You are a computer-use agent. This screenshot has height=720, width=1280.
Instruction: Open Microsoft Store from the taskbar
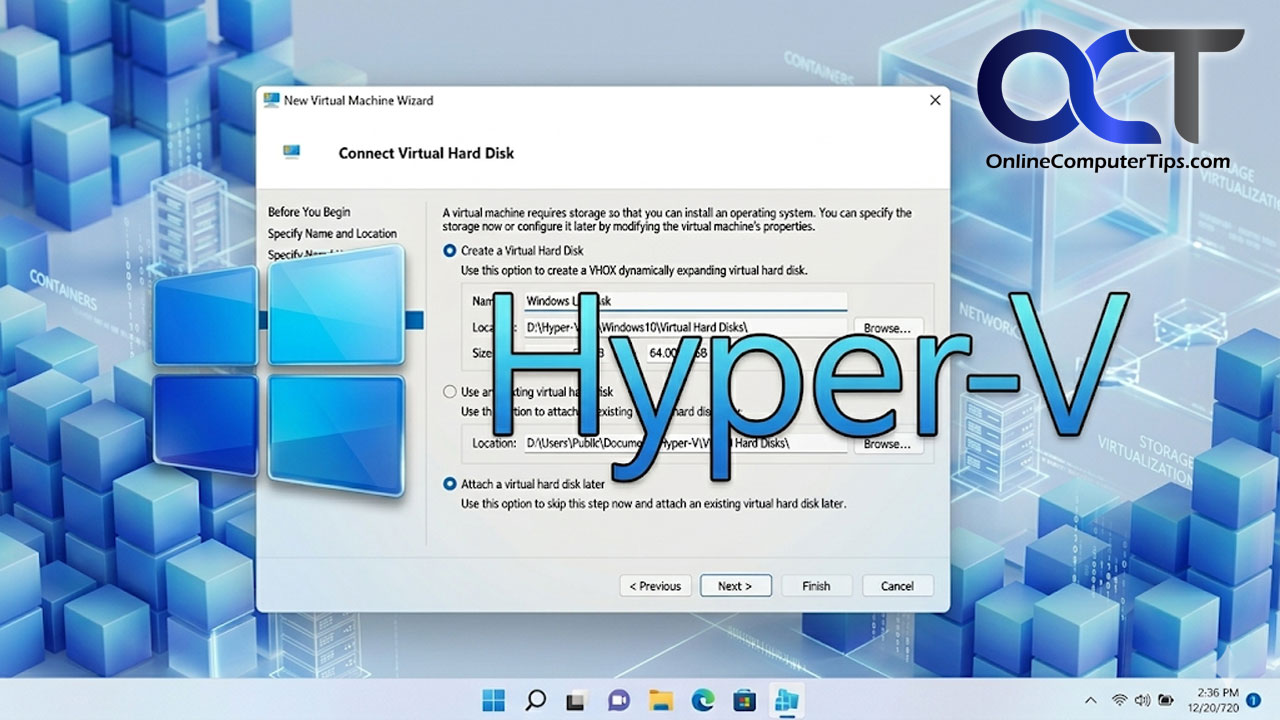(744, 700)
